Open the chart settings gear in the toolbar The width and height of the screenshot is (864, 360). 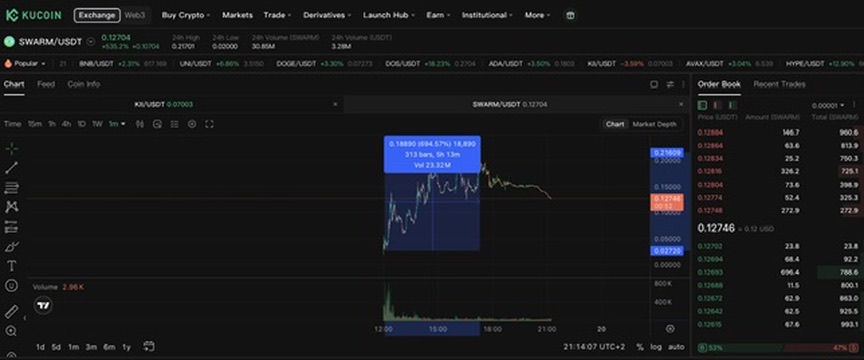pyautogui.click(x=192, y=124)
